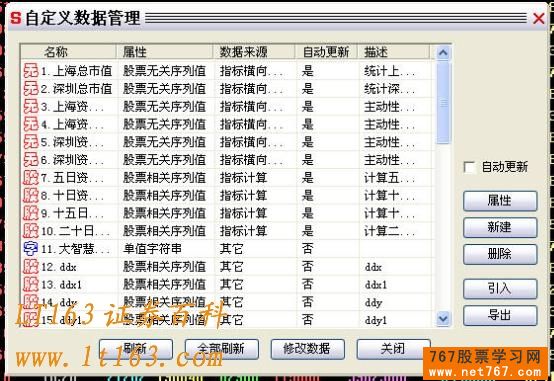Enable the 自动更新 checkbox

click(x=470, y=167)
